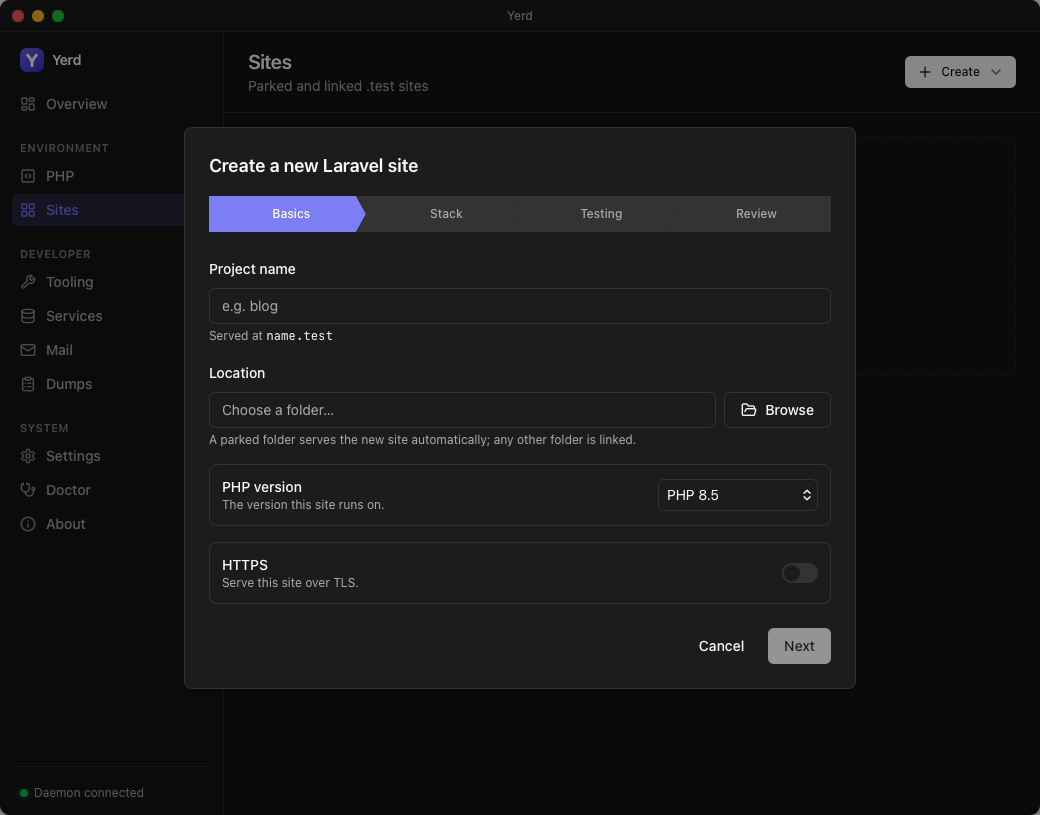The image size is (1040, 815).
Task: Click the plus icon on Create button
Action: click(925, 72)
